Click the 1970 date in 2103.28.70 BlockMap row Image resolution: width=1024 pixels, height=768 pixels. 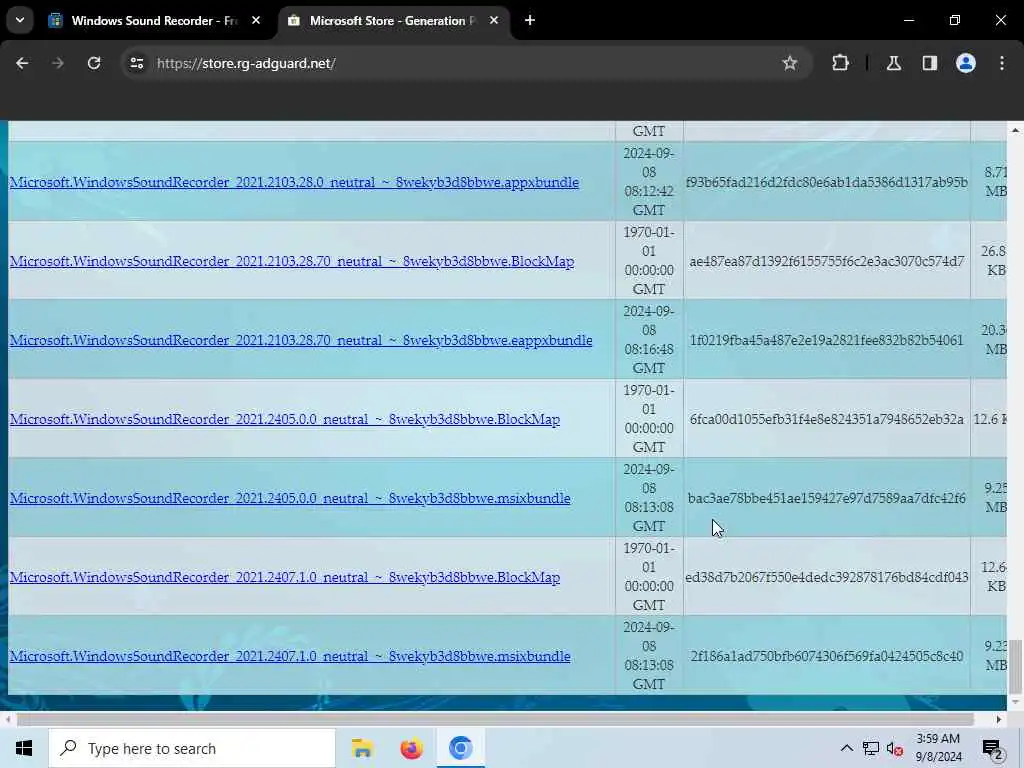pos(649,261)
